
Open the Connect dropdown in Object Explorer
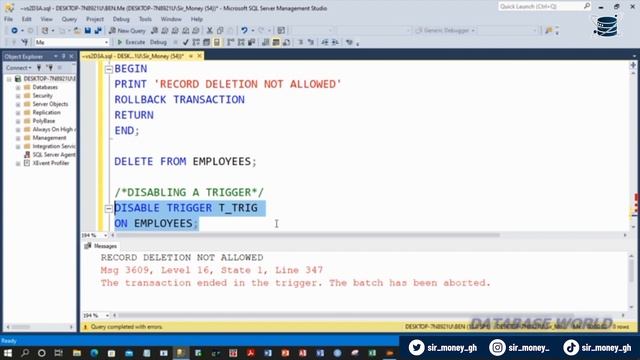18,67
